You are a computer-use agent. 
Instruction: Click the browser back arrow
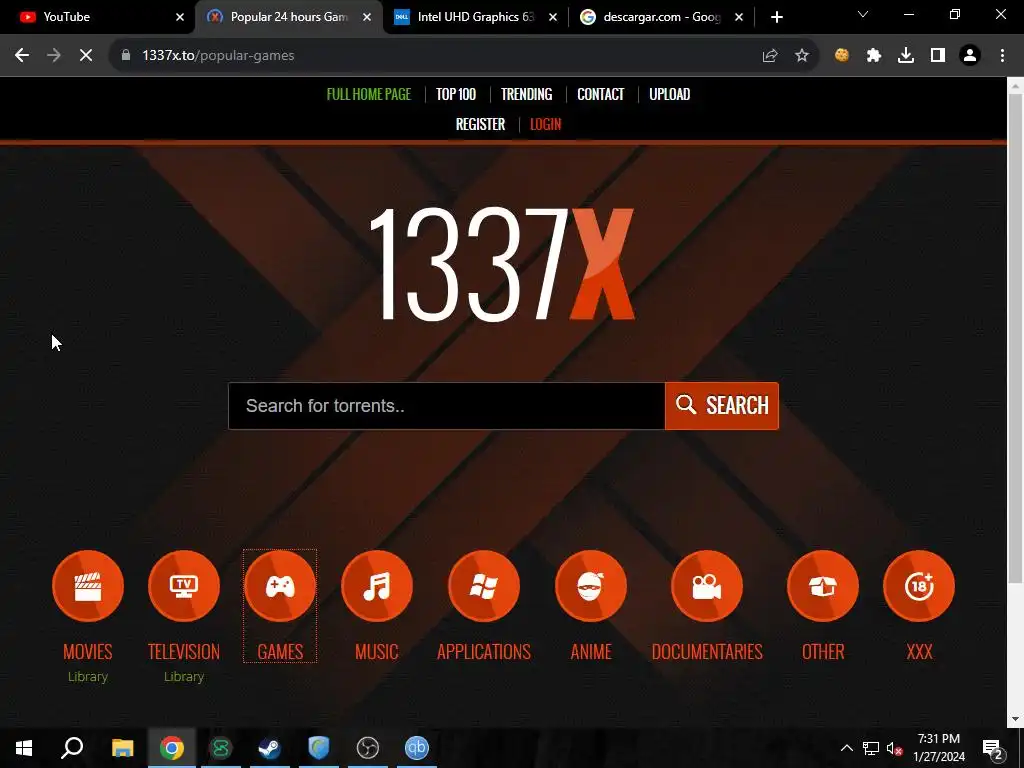[x=22, y=56]
